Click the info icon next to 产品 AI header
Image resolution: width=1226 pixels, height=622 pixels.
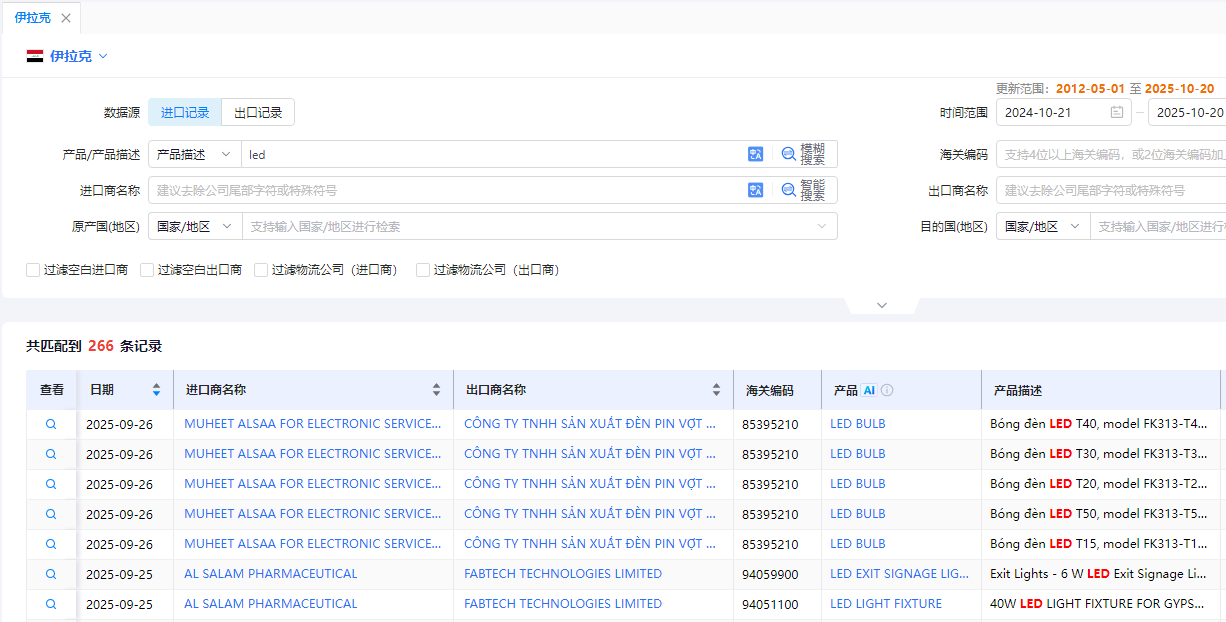887,390
